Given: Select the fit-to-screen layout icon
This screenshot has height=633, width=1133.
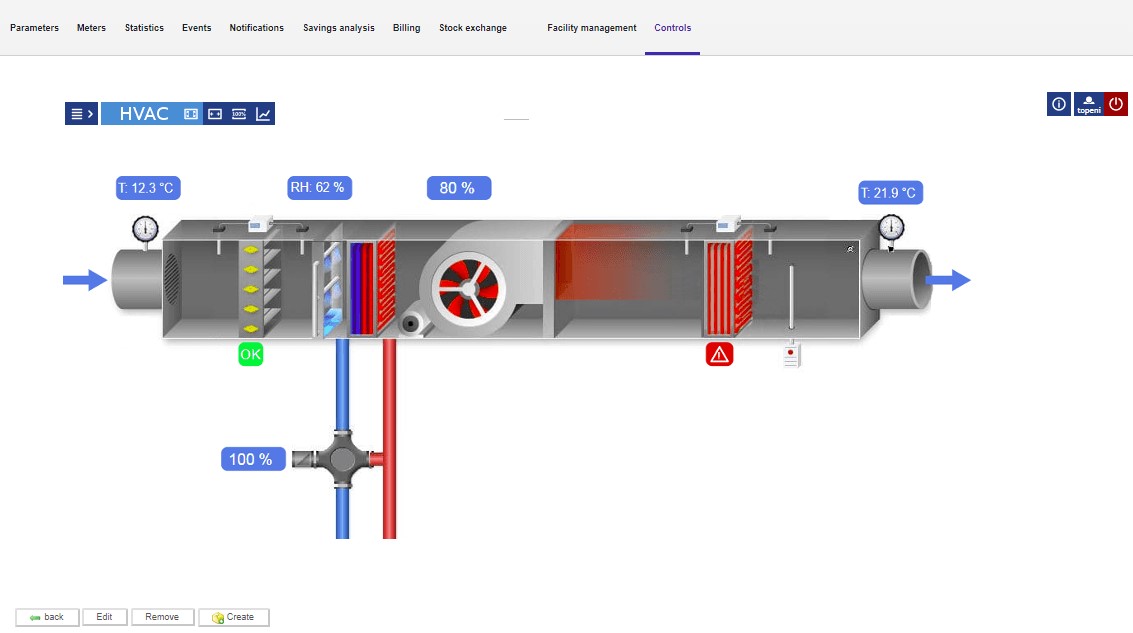Looking at the screenshot, I should pyautogui.click(x=191, y=114).
